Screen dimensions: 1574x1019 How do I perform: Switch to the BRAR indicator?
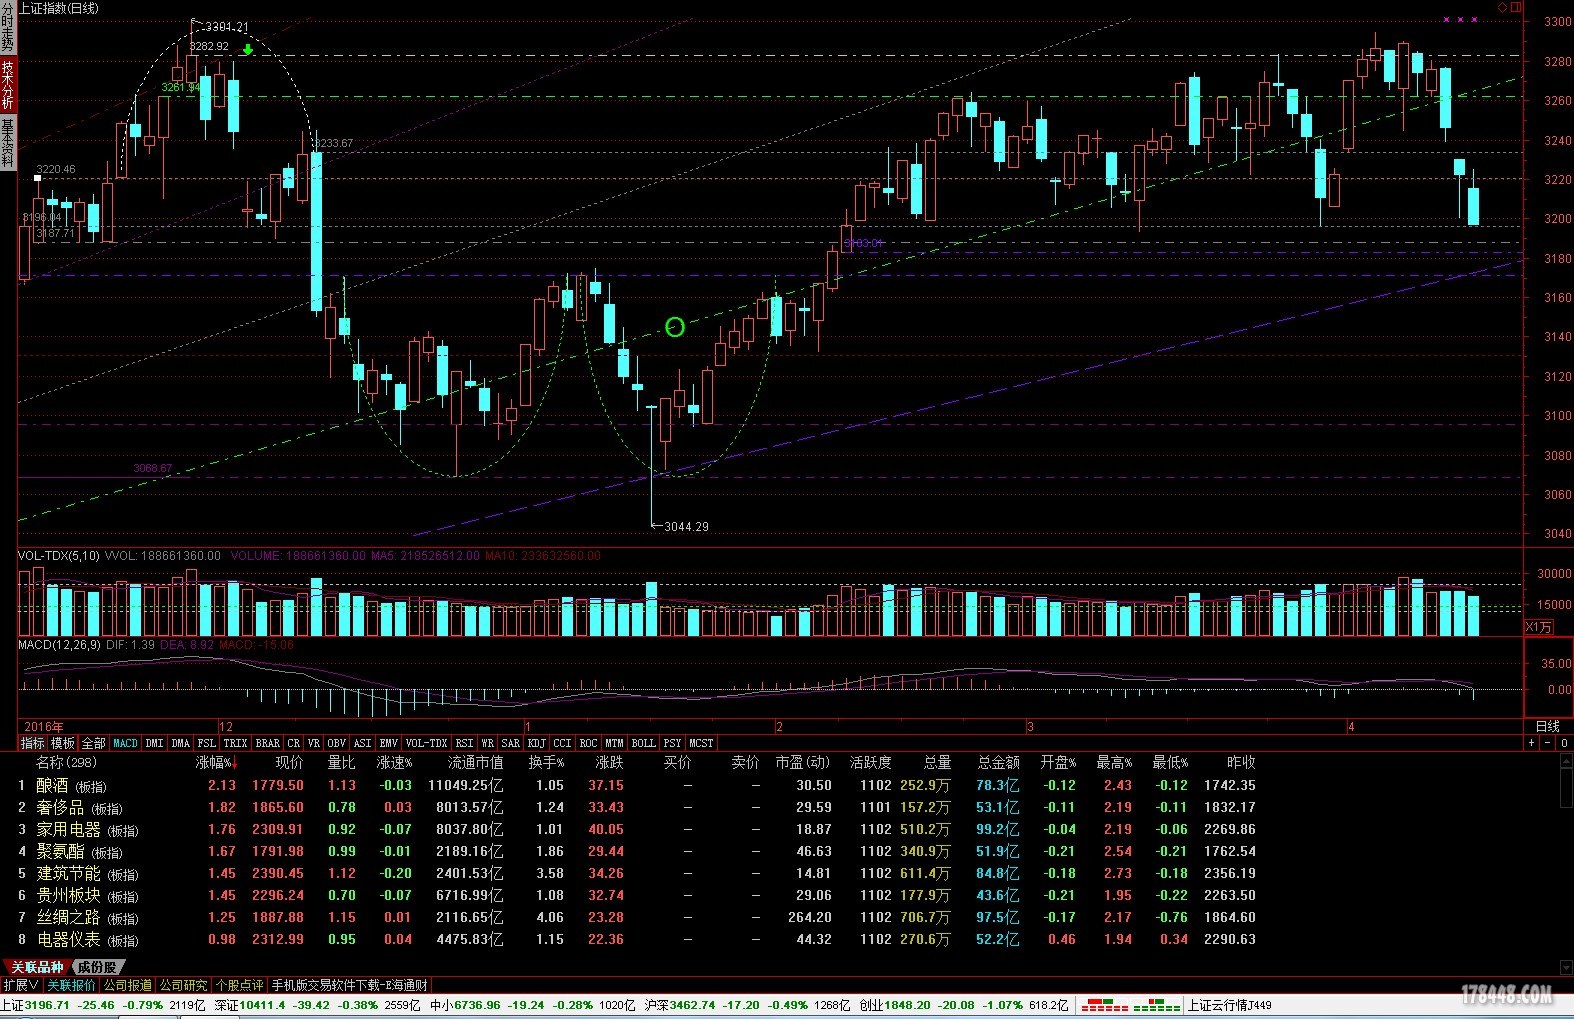pos(268,743)
